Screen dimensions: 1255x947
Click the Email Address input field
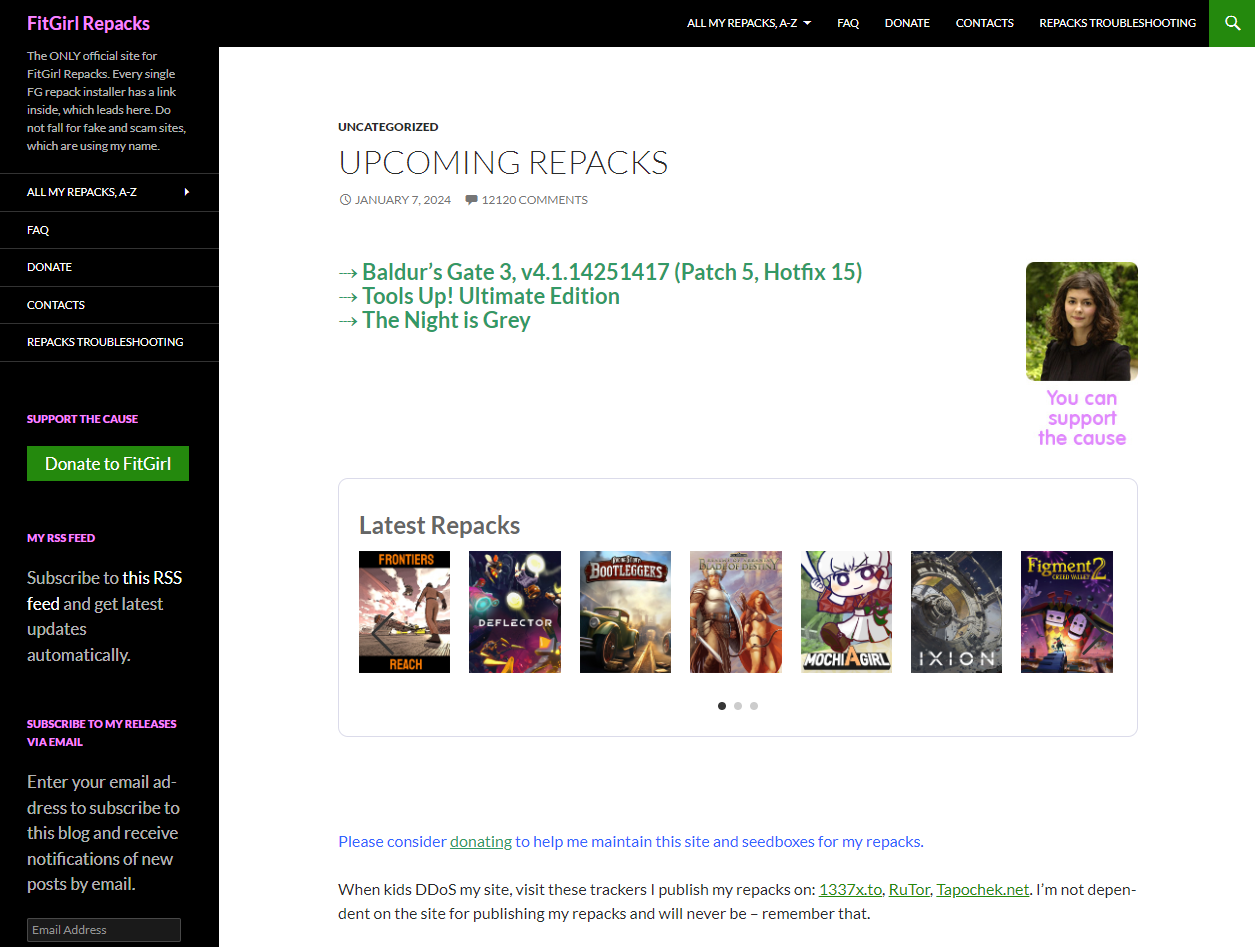click(x=103, y=929)
